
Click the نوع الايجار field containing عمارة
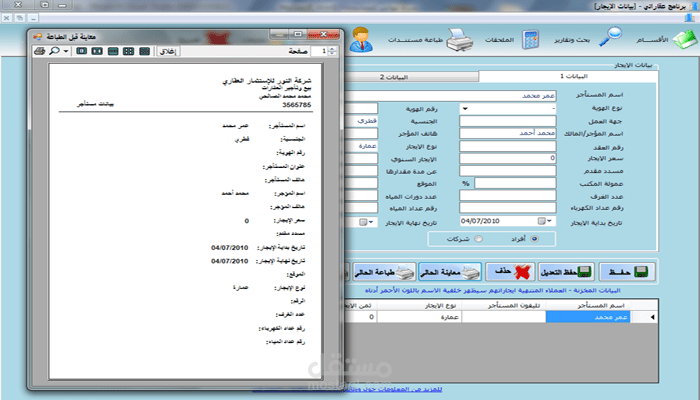pyautogui.click(x=361, y=146)
